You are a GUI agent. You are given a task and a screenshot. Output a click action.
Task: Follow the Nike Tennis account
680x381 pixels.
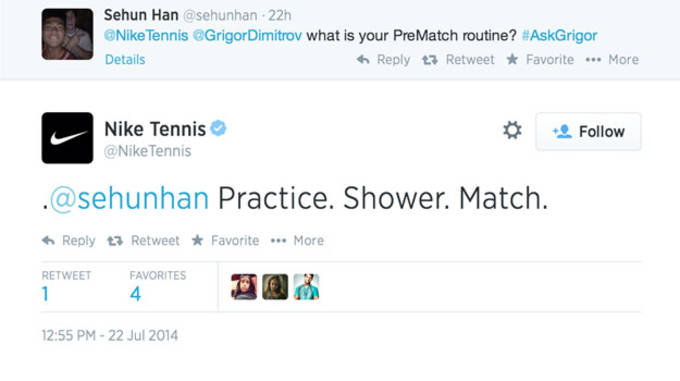[588, 131]
